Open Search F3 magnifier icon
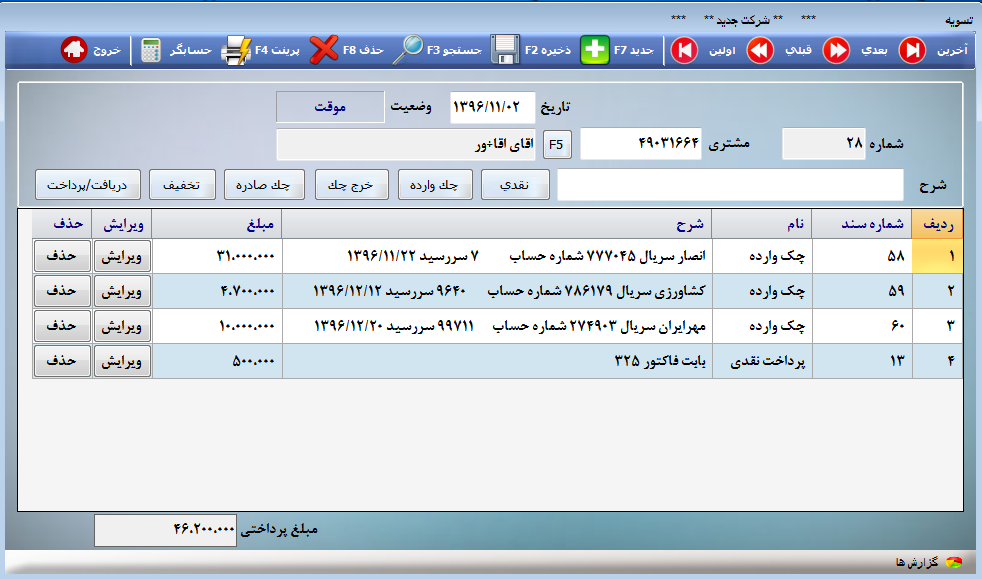This screenshot has width=982, height=579. point(411,50)
